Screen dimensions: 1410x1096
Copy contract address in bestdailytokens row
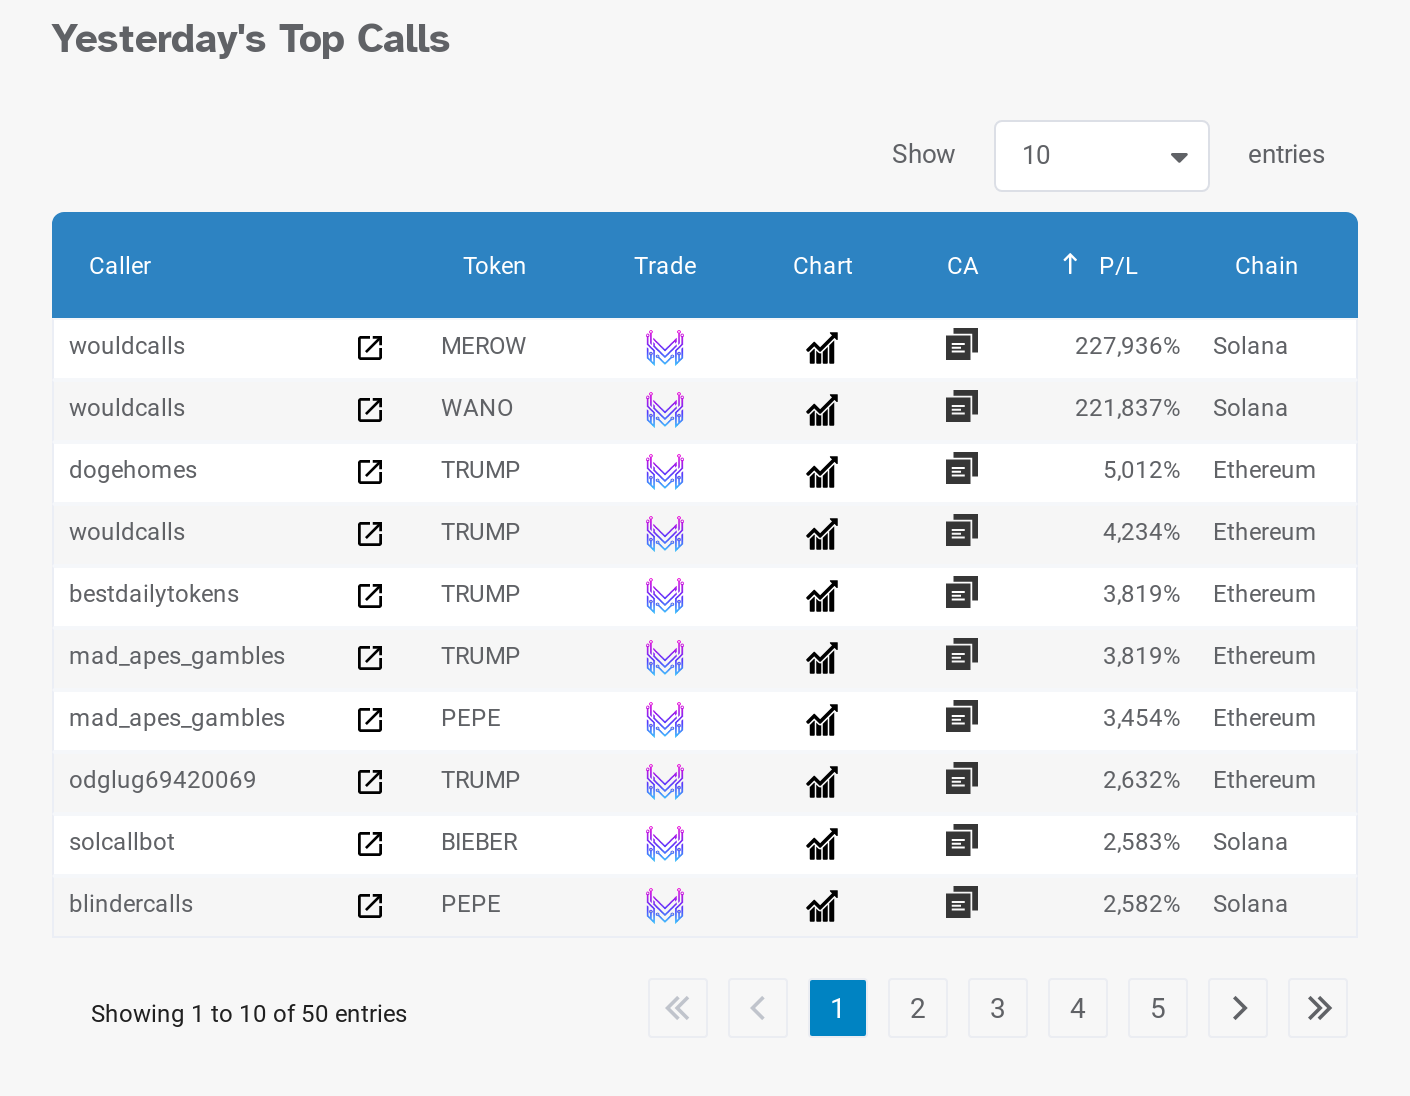pos(961,592)
